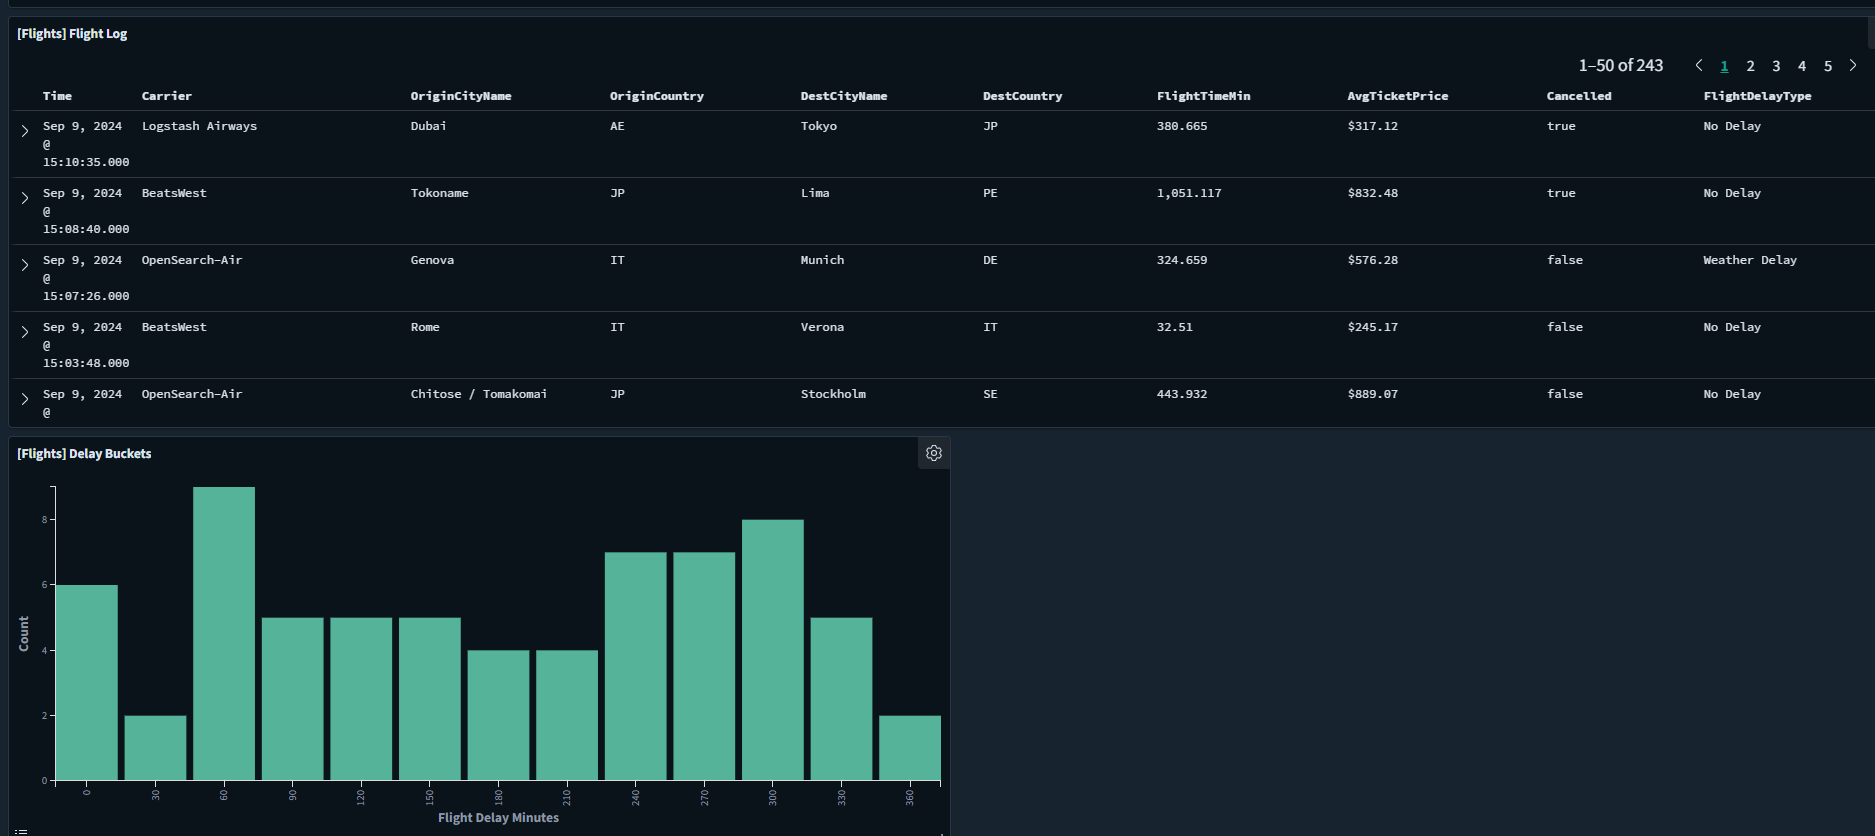Click the FlightTimeMin column header

tap(1203, 96)
